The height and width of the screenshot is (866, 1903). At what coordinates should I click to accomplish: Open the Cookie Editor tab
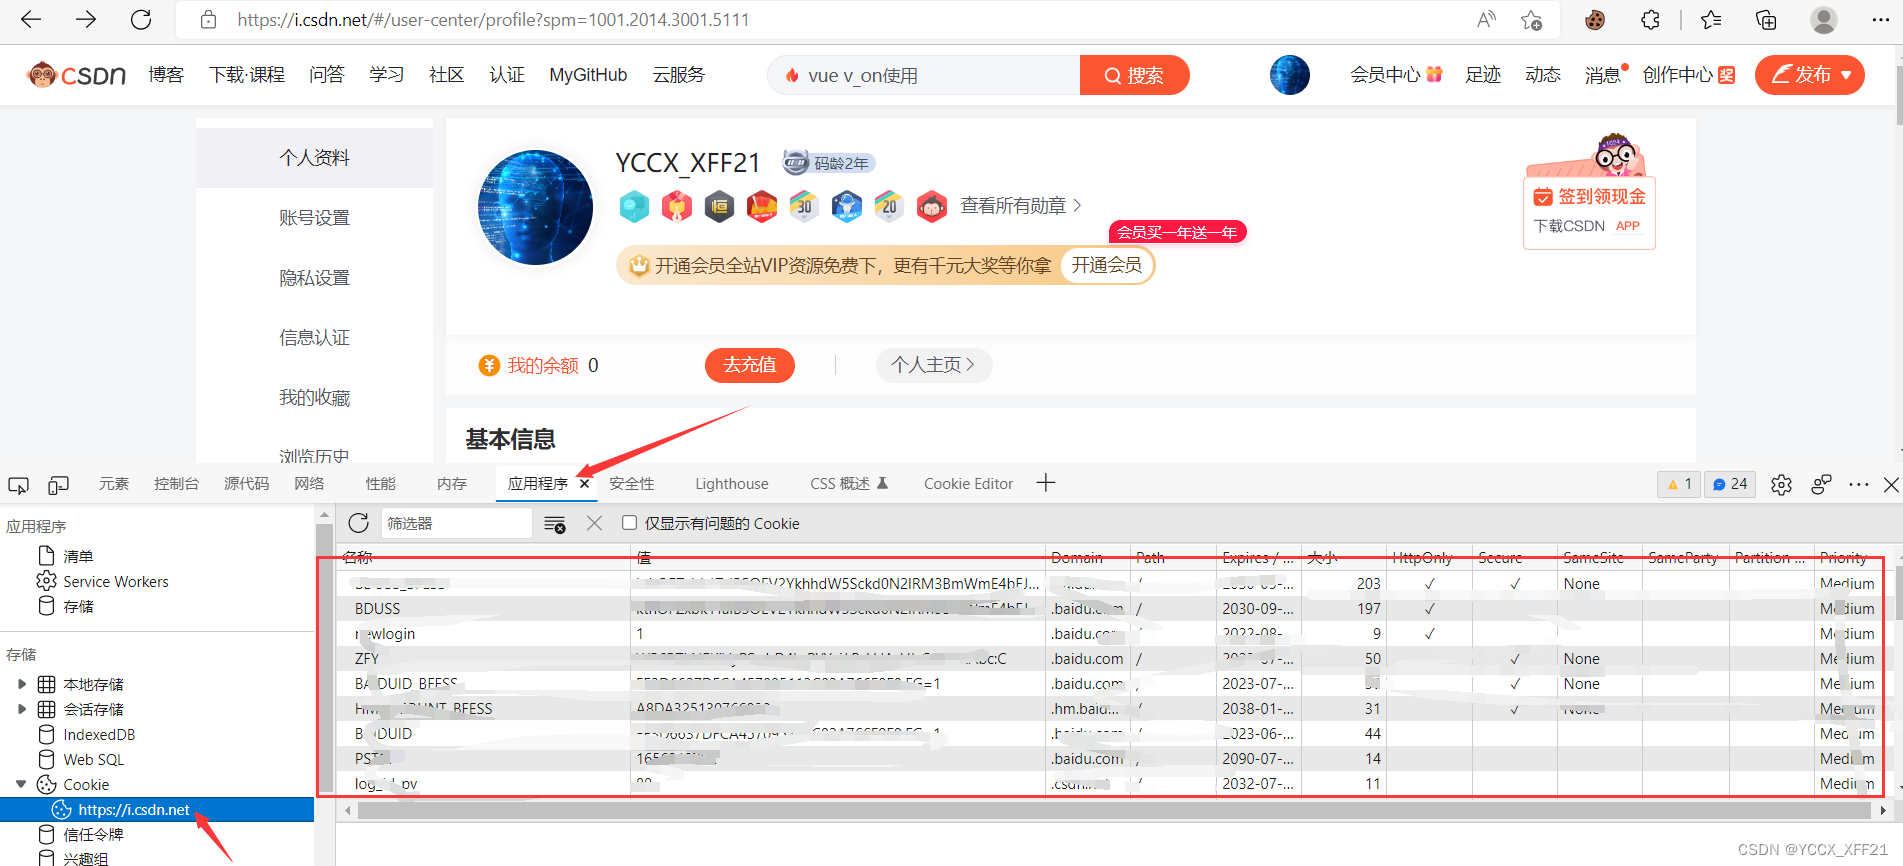coord(968,484)
